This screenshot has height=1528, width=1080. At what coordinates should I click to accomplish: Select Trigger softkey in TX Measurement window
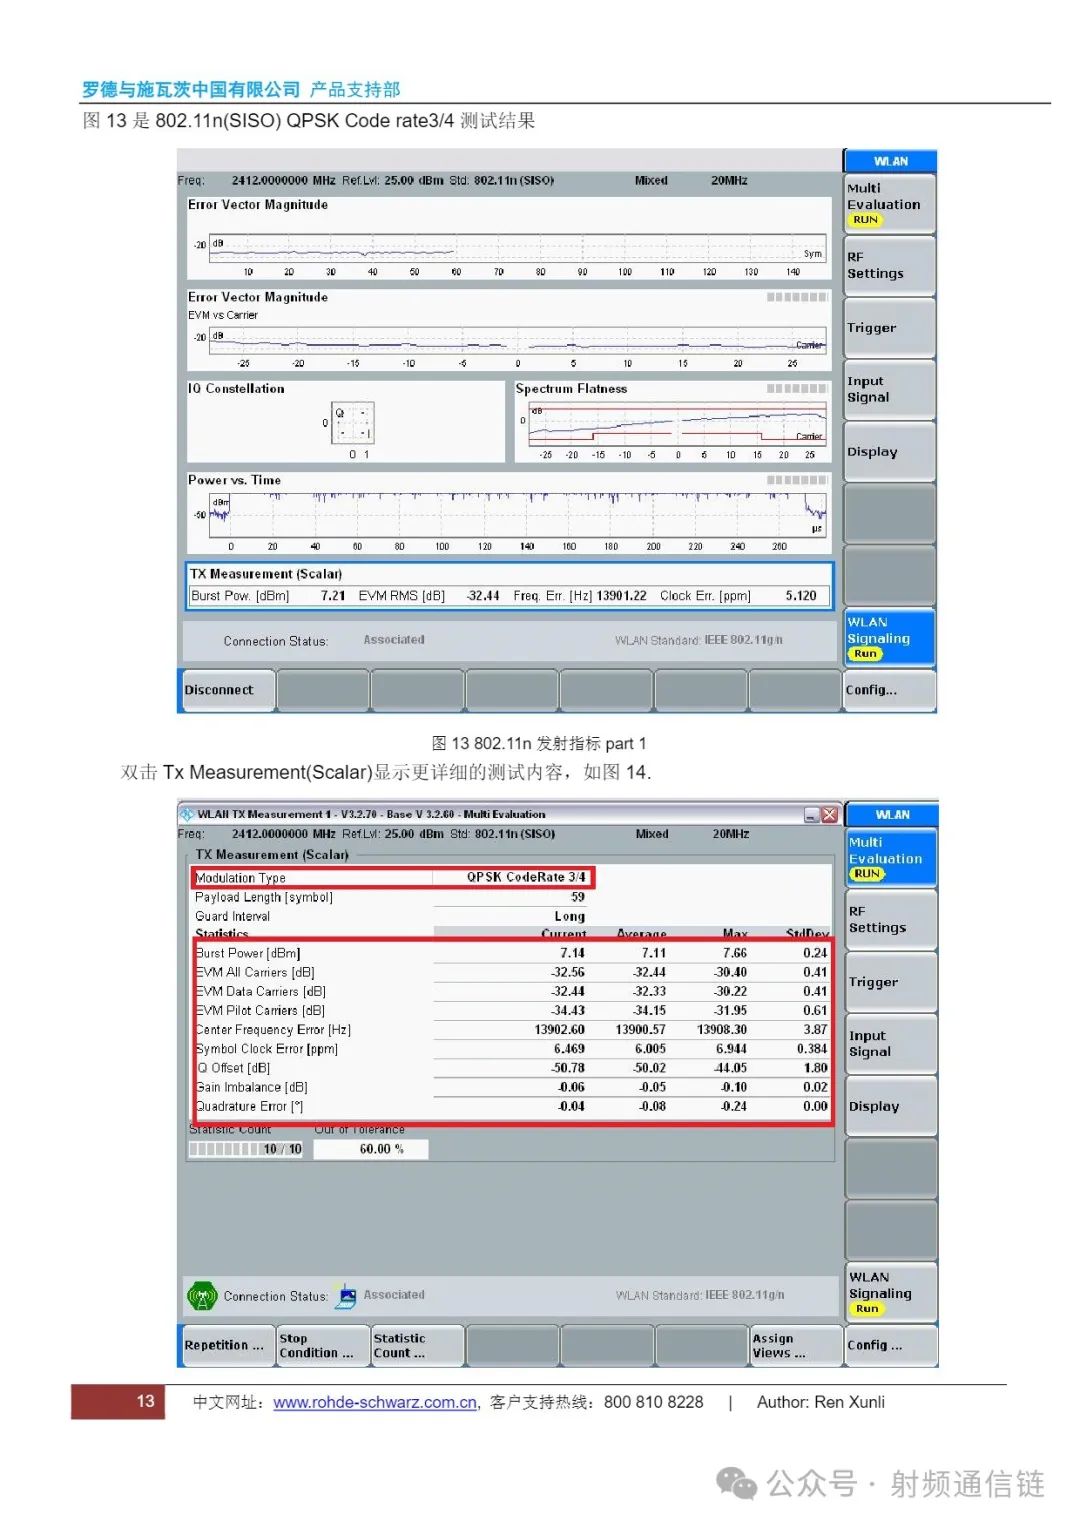(x=891, y=982)
